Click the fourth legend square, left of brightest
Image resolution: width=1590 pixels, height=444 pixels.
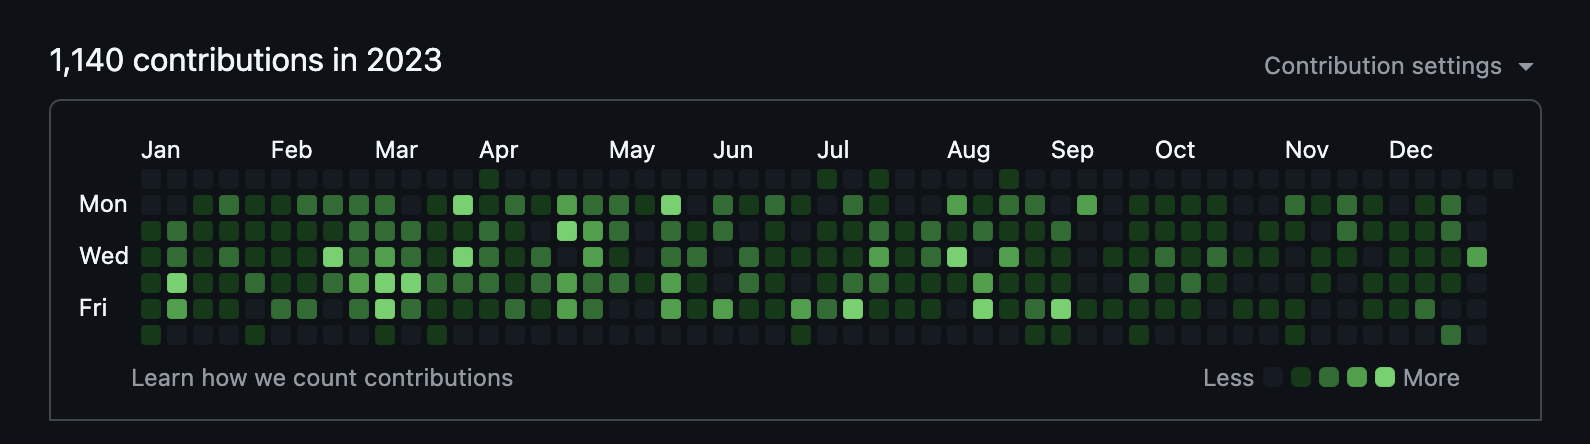click(1357, 377)
